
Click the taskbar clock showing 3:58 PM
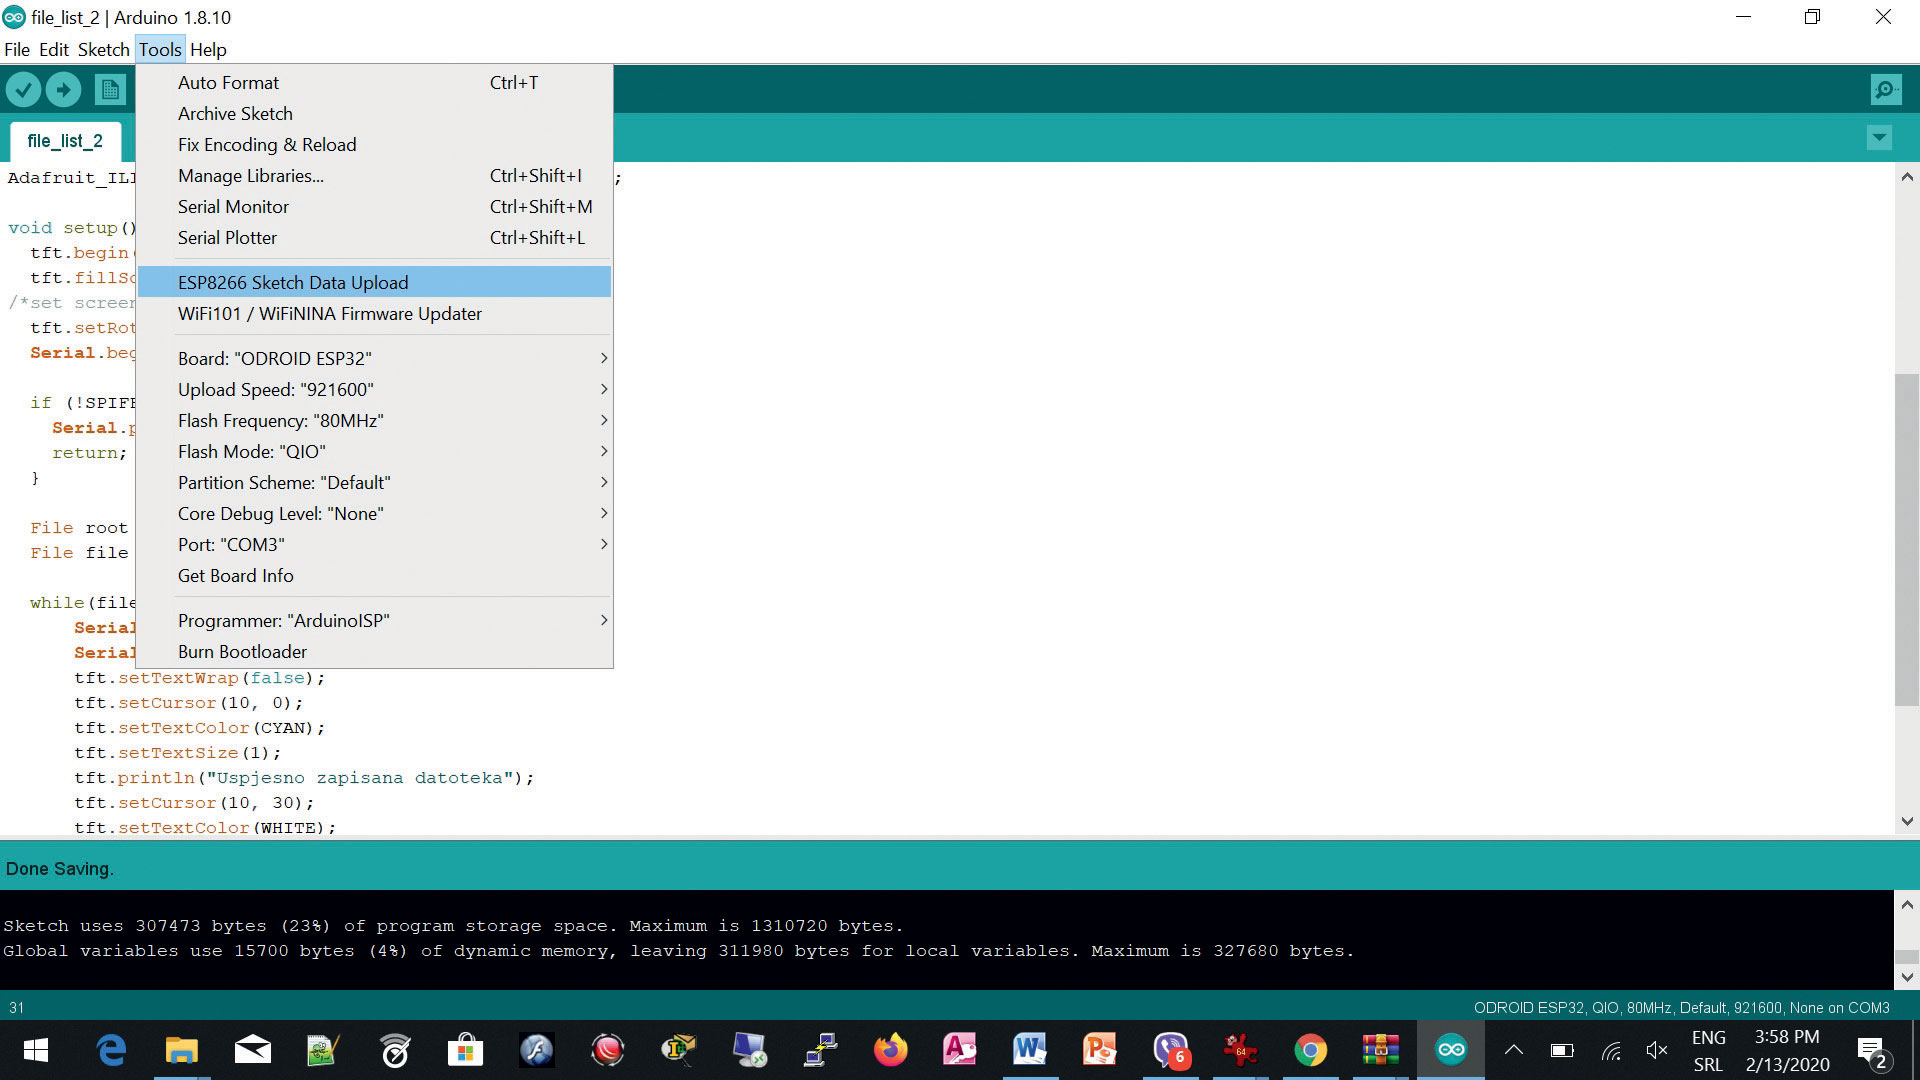[x=1787, y=1051]
